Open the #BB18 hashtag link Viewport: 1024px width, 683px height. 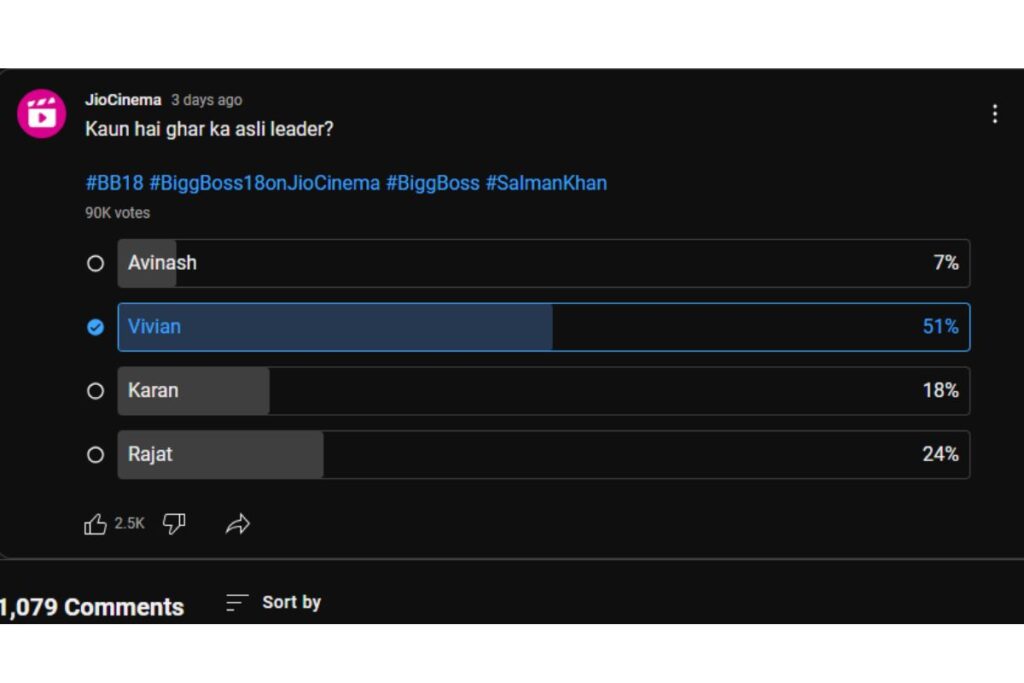114,183
